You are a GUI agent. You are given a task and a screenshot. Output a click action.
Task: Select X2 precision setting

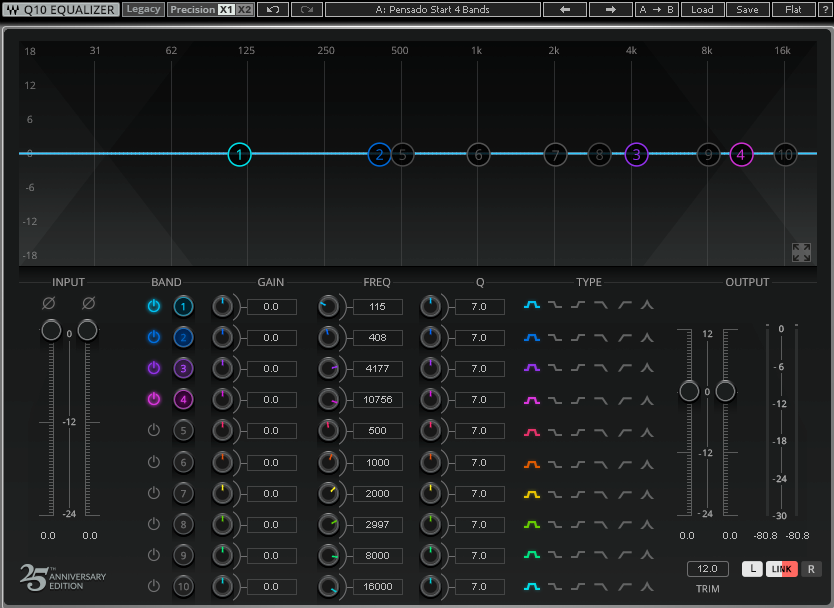(244, 10)
